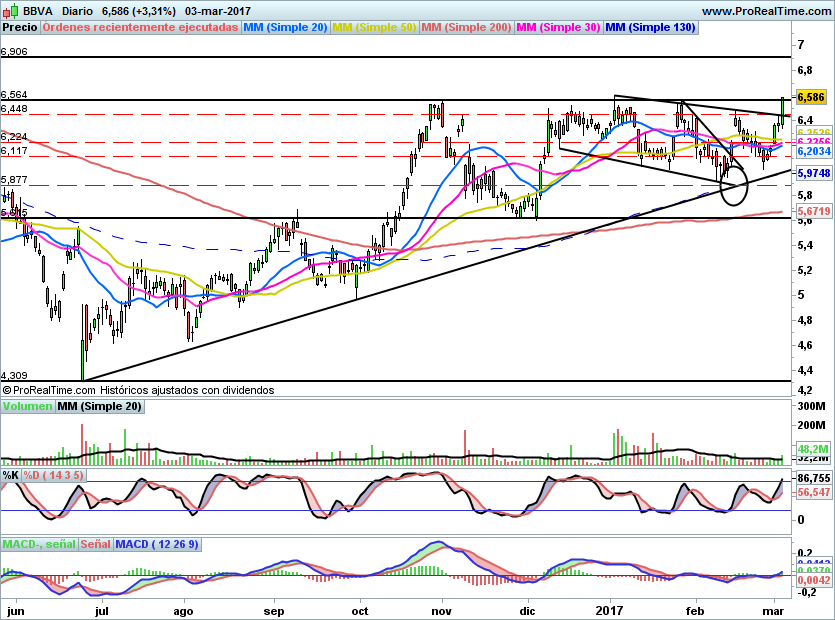Image resolution: width=835 pixels, height=620 pixels.
Task: Select 'Órdenes recientemente ejecutadas' label
Action: 140,28
